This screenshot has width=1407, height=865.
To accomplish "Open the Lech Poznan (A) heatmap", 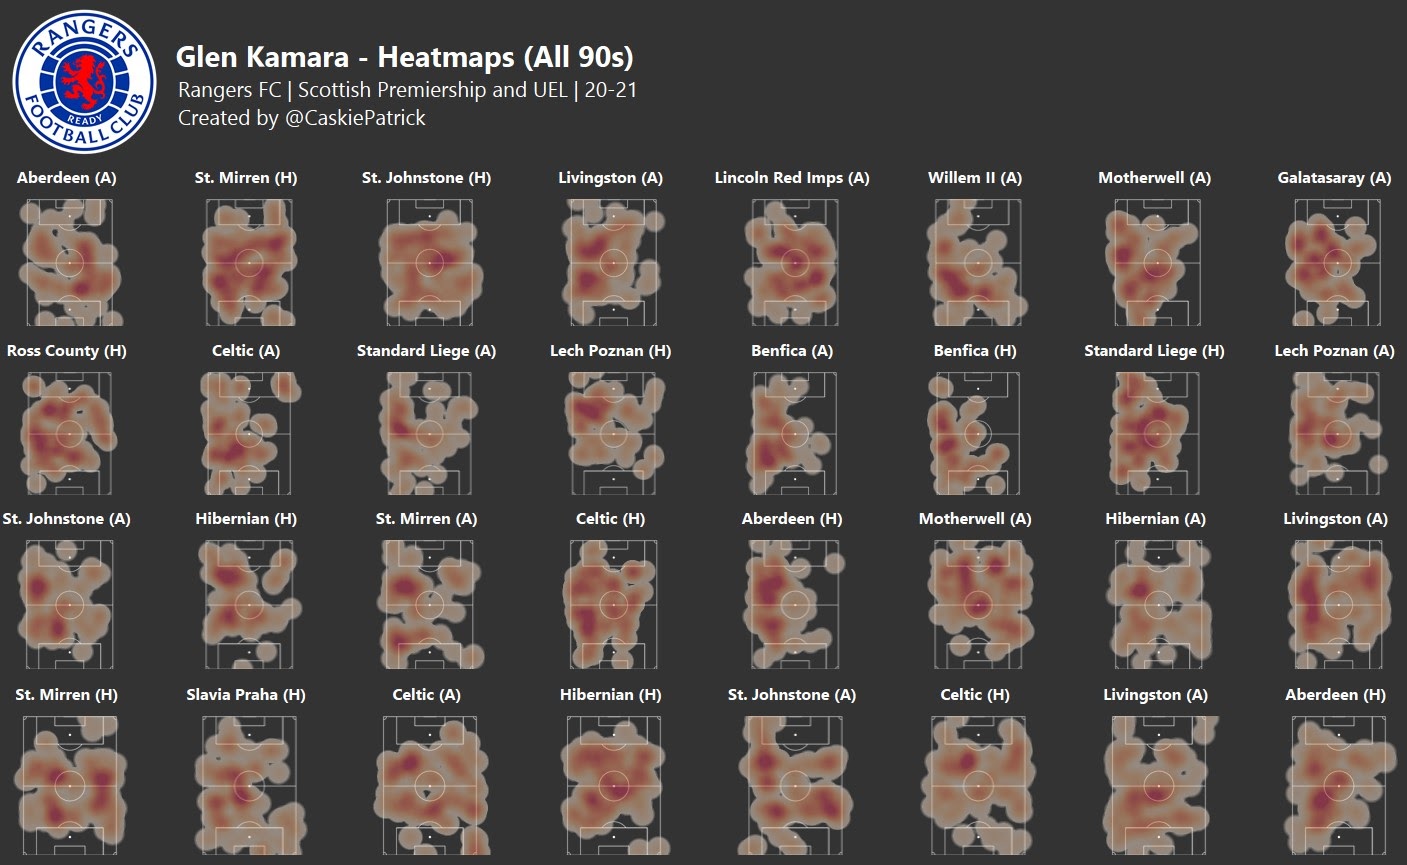I will coord(1337,433).
